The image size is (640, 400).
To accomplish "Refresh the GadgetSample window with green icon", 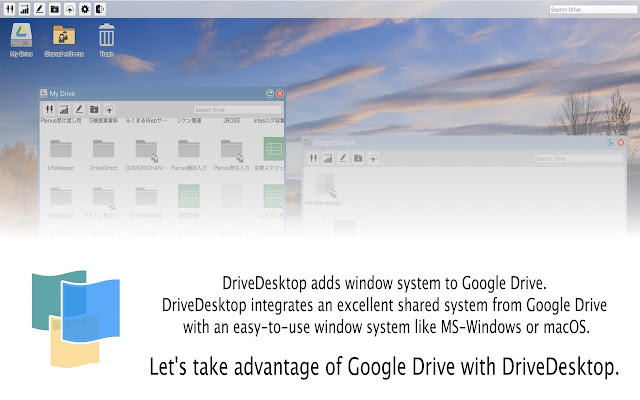I will coord(611,142).
